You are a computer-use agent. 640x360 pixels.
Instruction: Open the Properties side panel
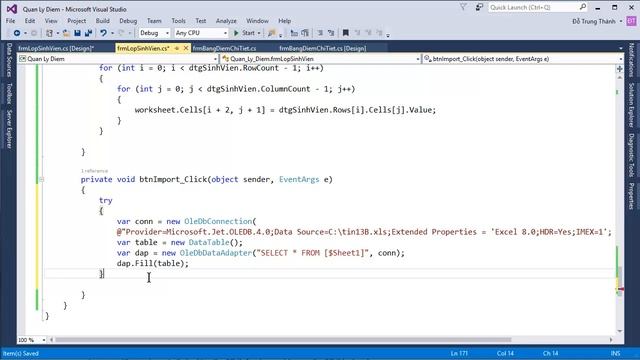pos(631,196)
